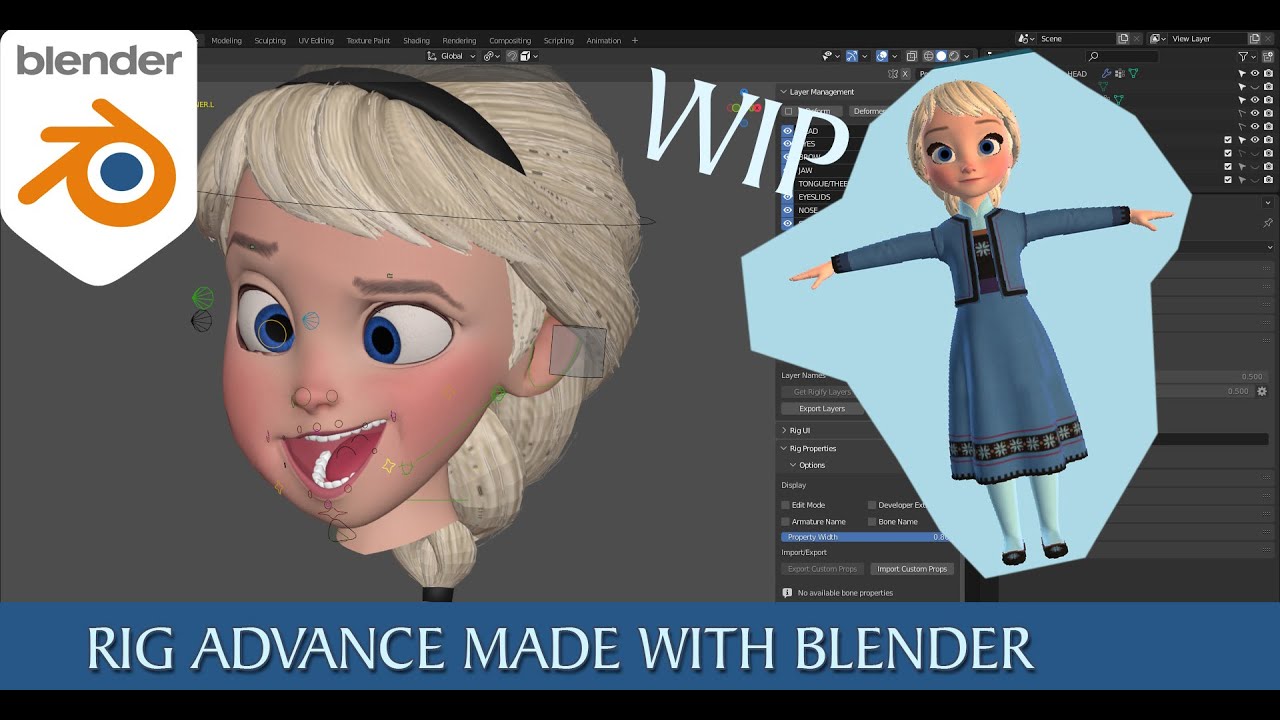Collapse the Rig Properties panel
The width and height of the screenshot is (1280, 720).
pyautogui.click(x=784, y=448)
